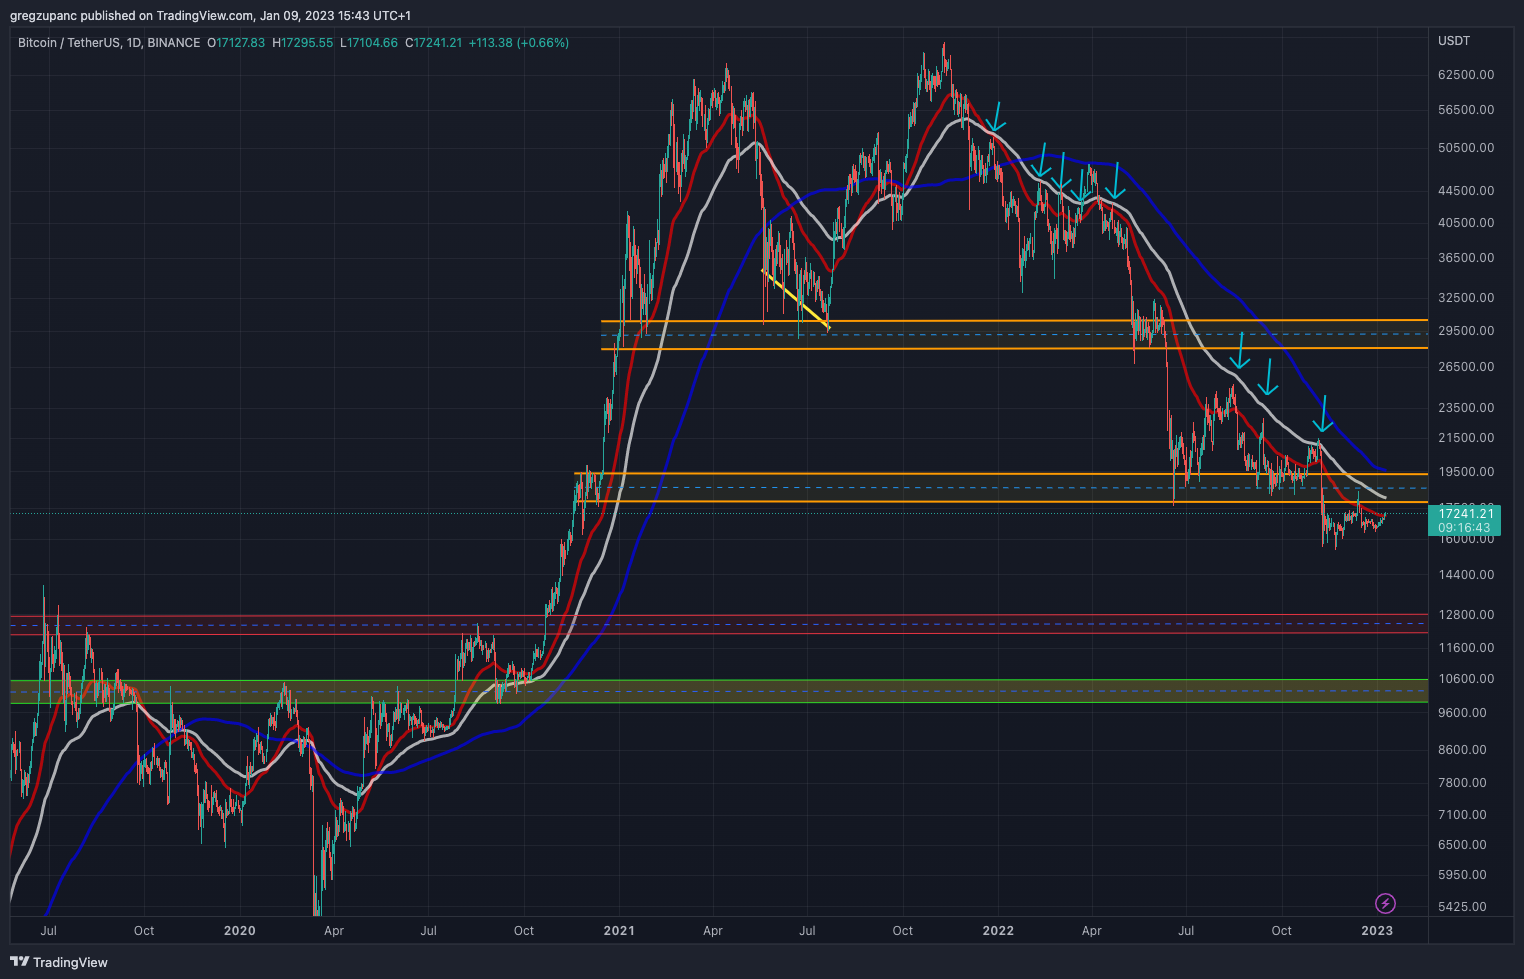Click the purple lightning bolt icon
This screenshot has height=979, width=1524.
pyautogui.click(x=1385, y=904)
